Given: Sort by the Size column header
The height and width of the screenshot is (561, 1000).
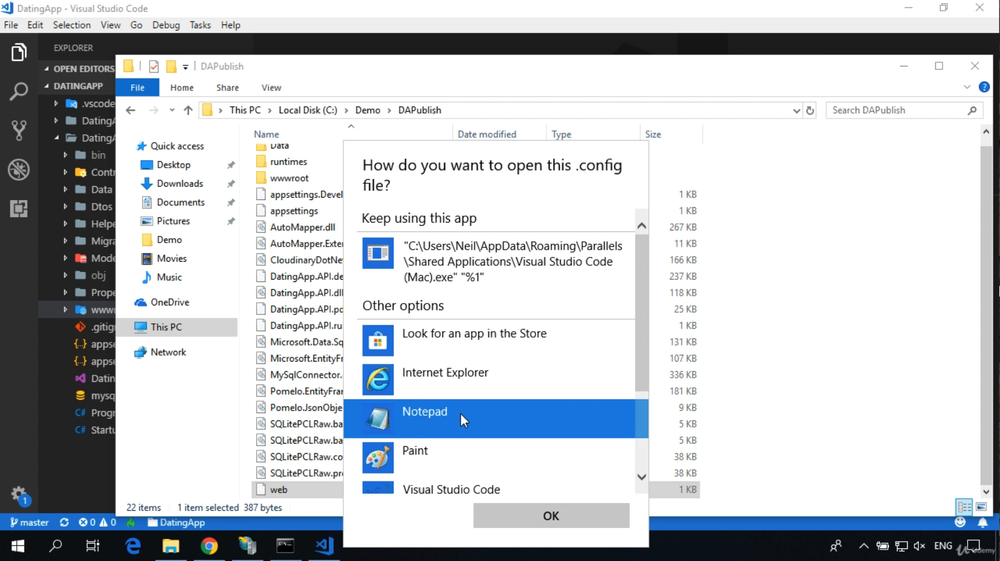Looking at the screenshot, I should tap(653, 135).
